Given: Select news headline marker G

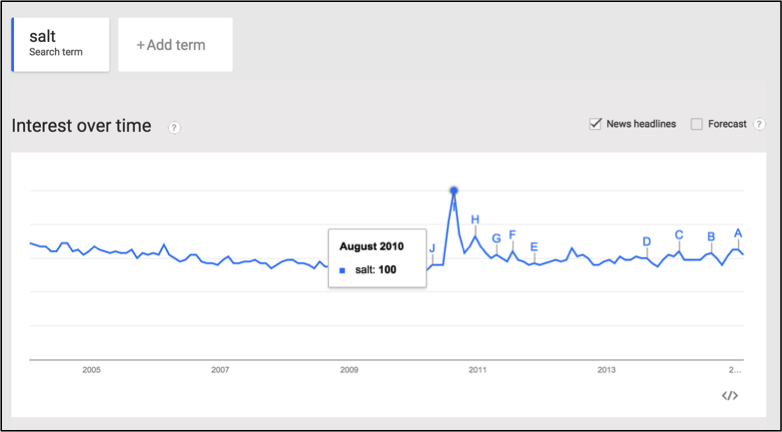Looking at the screenshot, I should 496,238.
